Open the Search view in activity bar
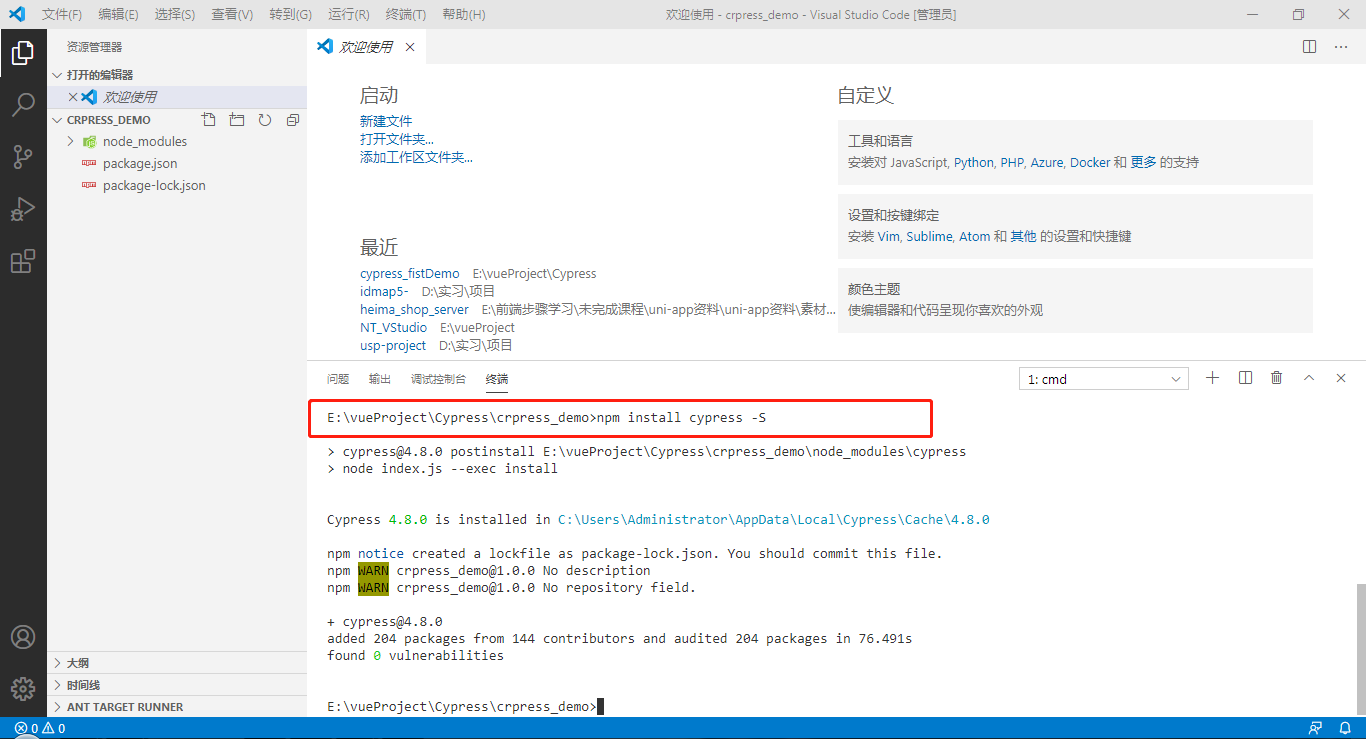Screen dimensions: 1366x739 point(22,104)
